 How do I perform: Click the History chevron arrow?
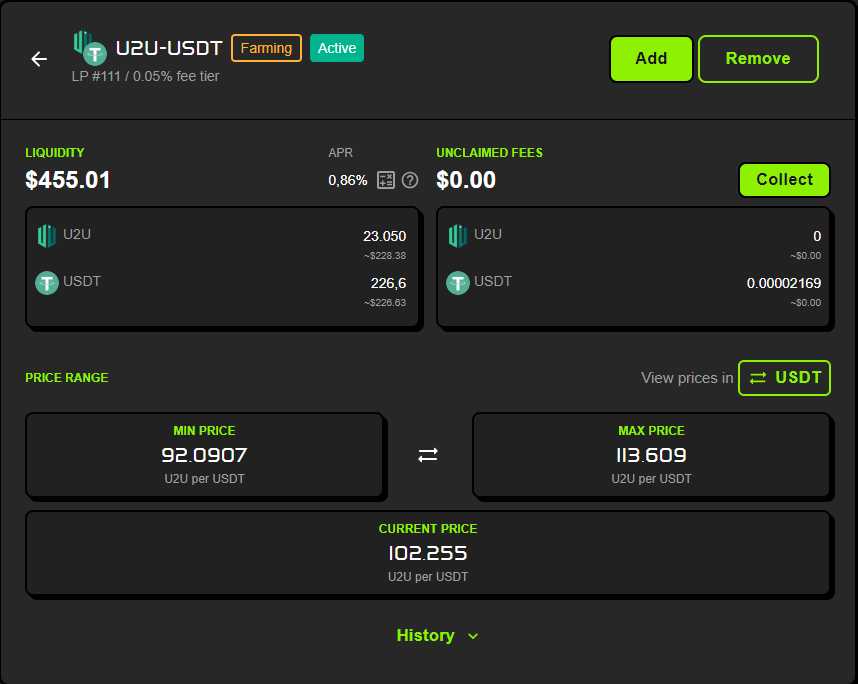(x=473, y=636)
